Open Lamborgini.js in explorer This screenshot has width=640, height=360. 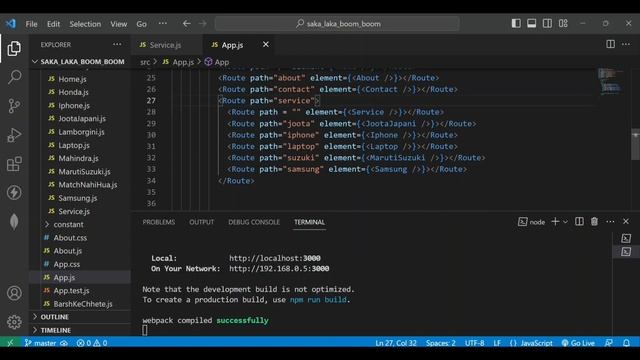80,132
